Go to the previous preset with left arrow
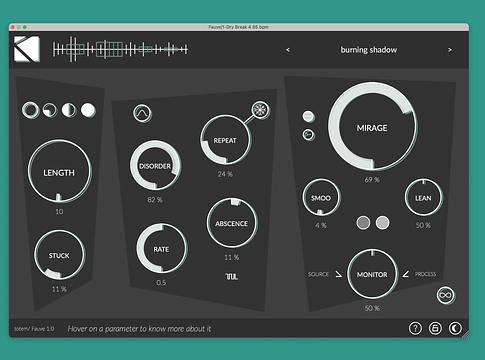The height and width of the screenshot is (360, 485). (288, 50)
